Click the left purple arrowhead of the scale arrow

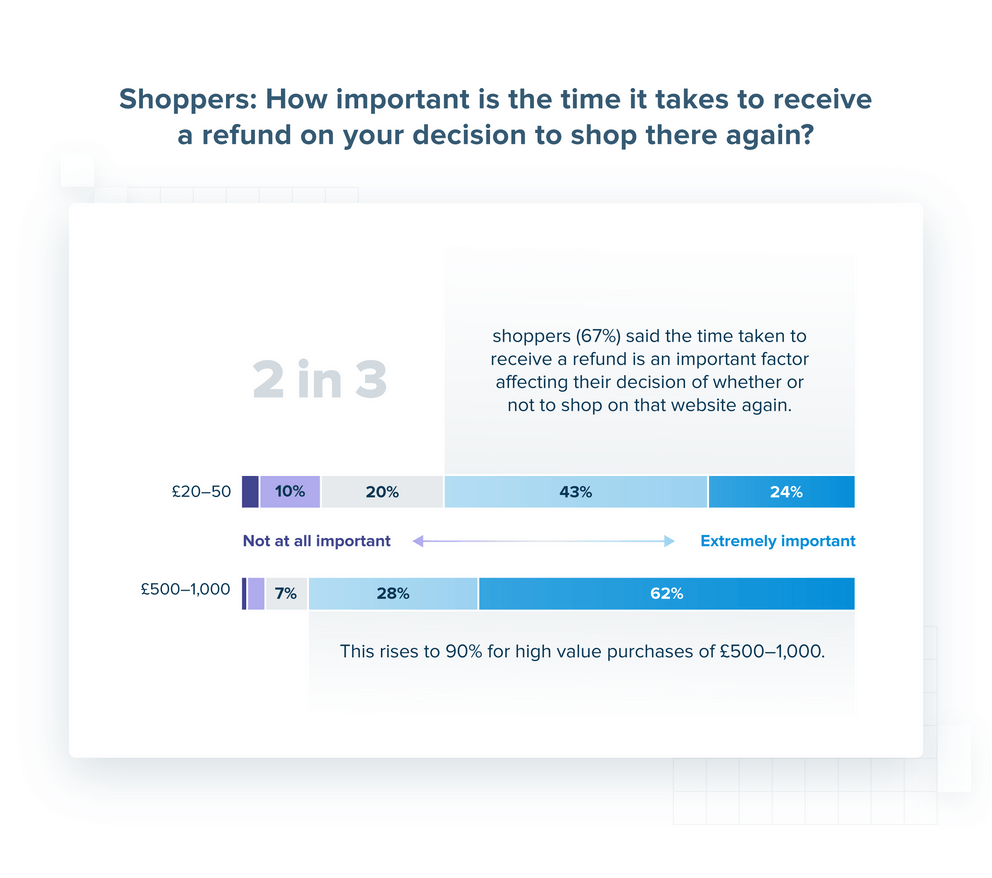(418, 541)
